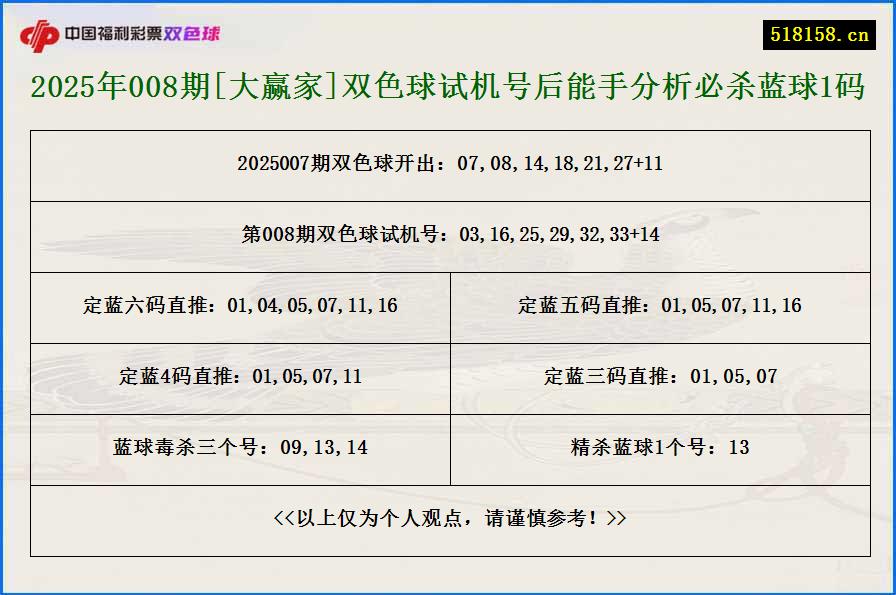
Task: Click the 定蓝三码直推 numbers 01,05,07
Action: pos(732,378)
